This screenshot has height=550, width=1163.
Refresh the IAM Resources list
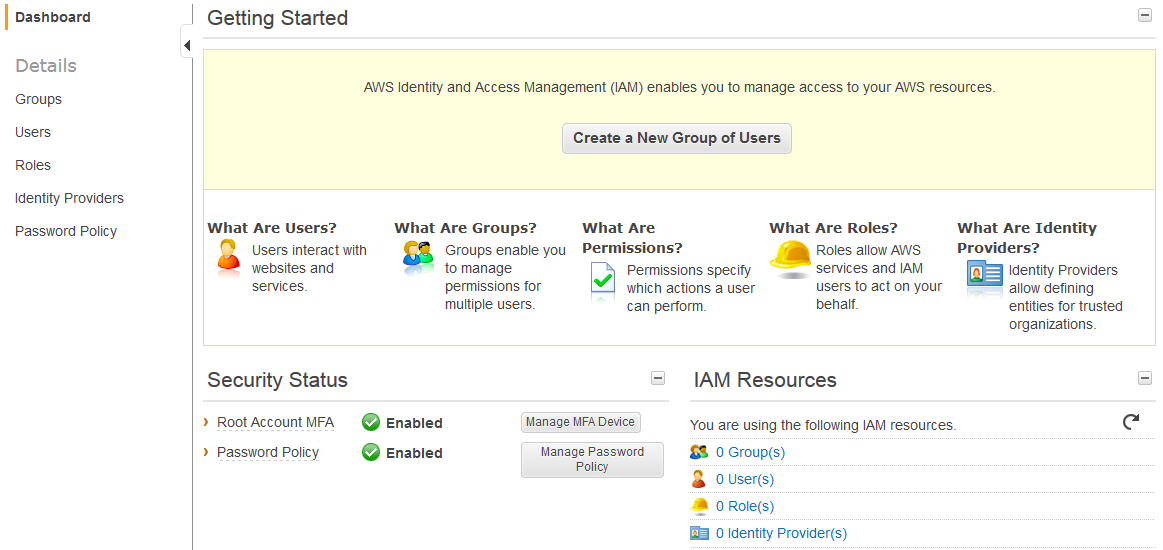click(1131, 422)
